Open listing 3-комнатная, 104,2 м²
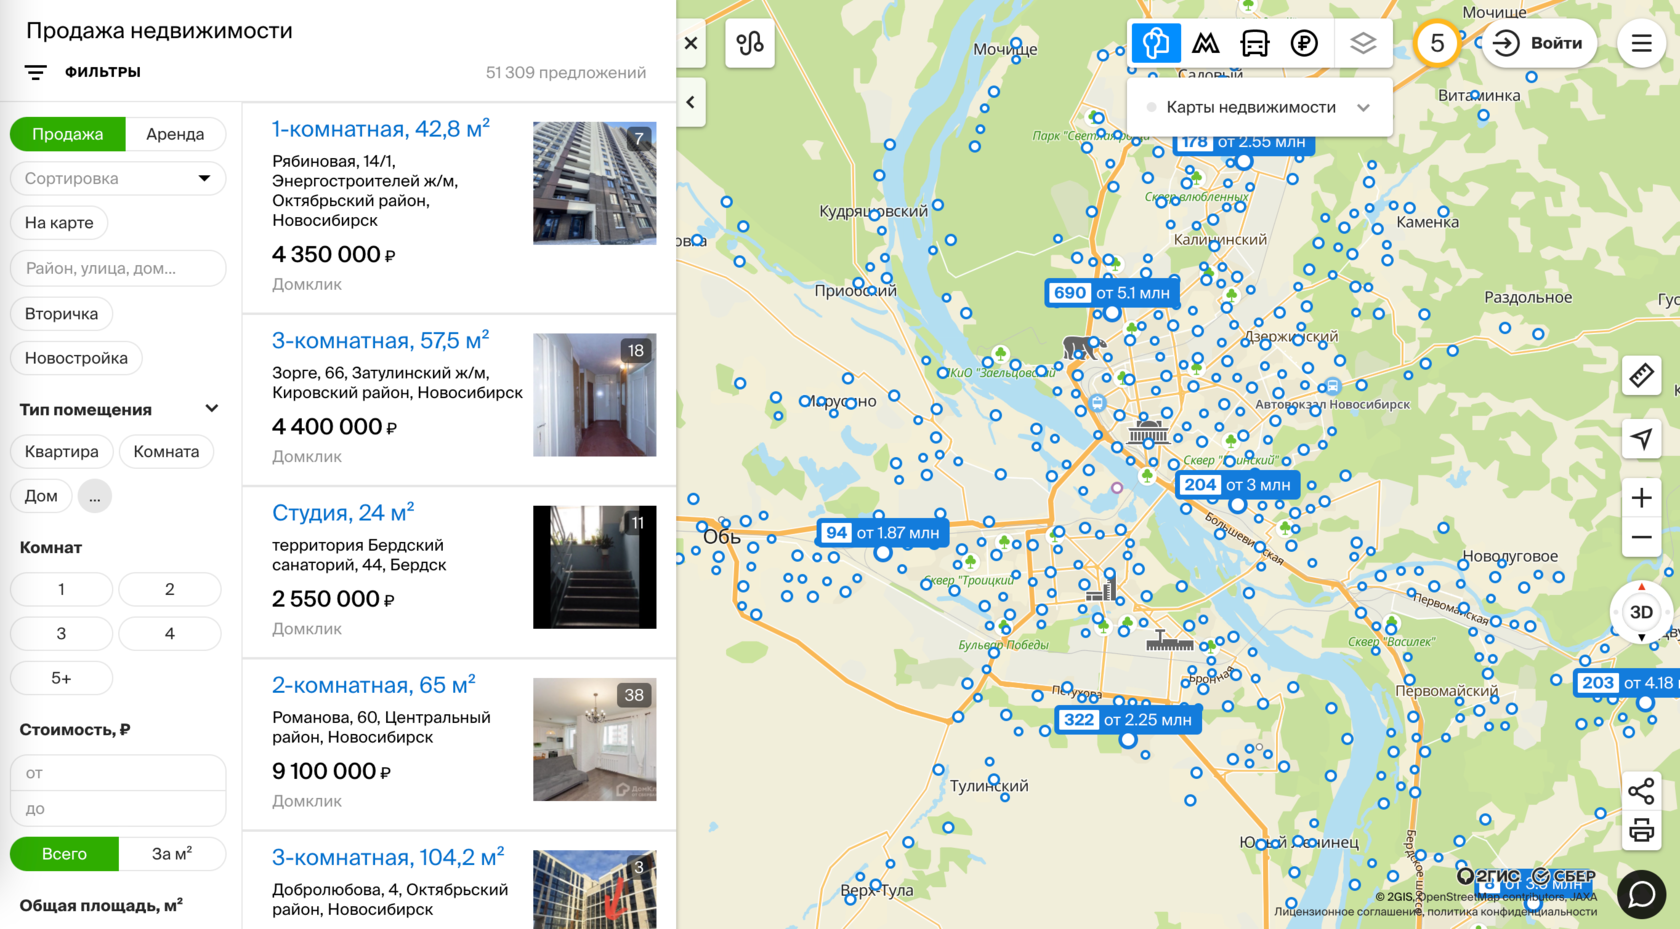This screenshot has width=1680, height=929. tap(388, 857)
